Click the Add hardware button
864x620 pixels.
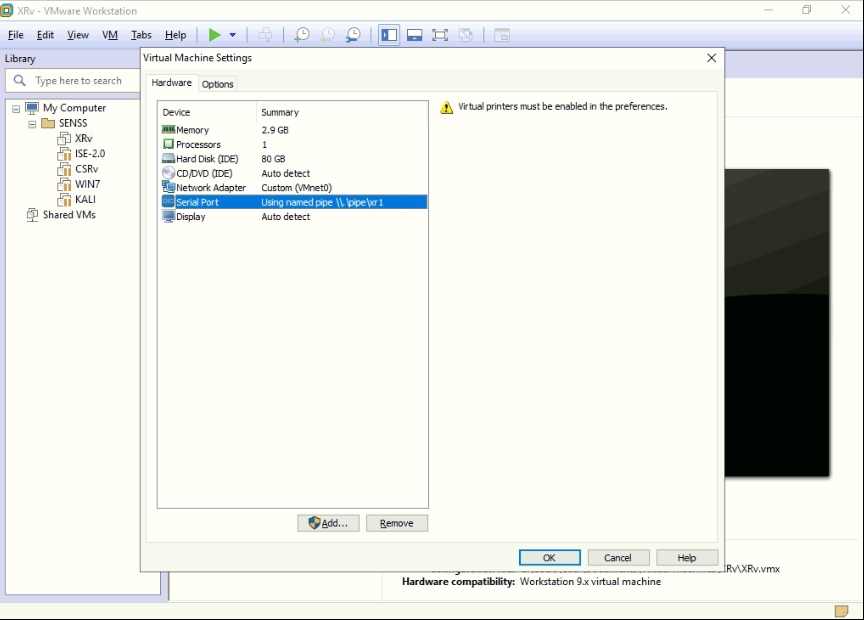coord(328,523)
